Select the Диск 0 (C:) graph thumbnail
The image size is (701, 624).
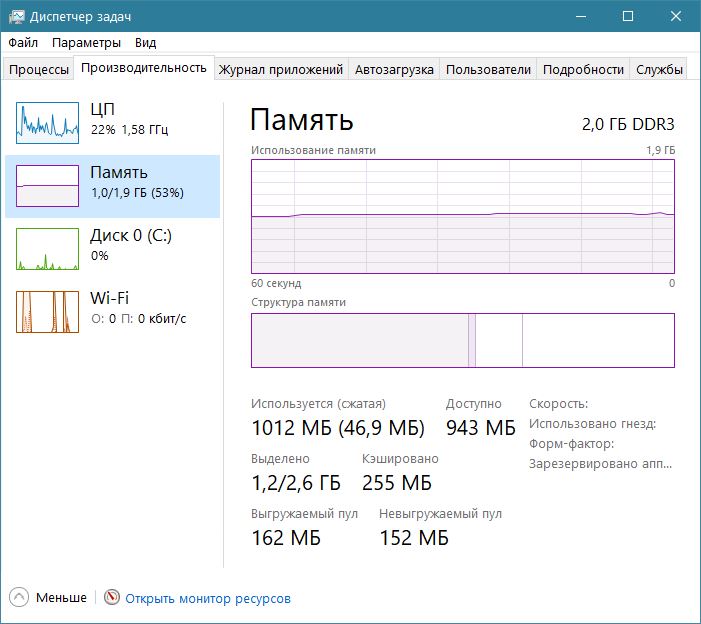[47, 249]
